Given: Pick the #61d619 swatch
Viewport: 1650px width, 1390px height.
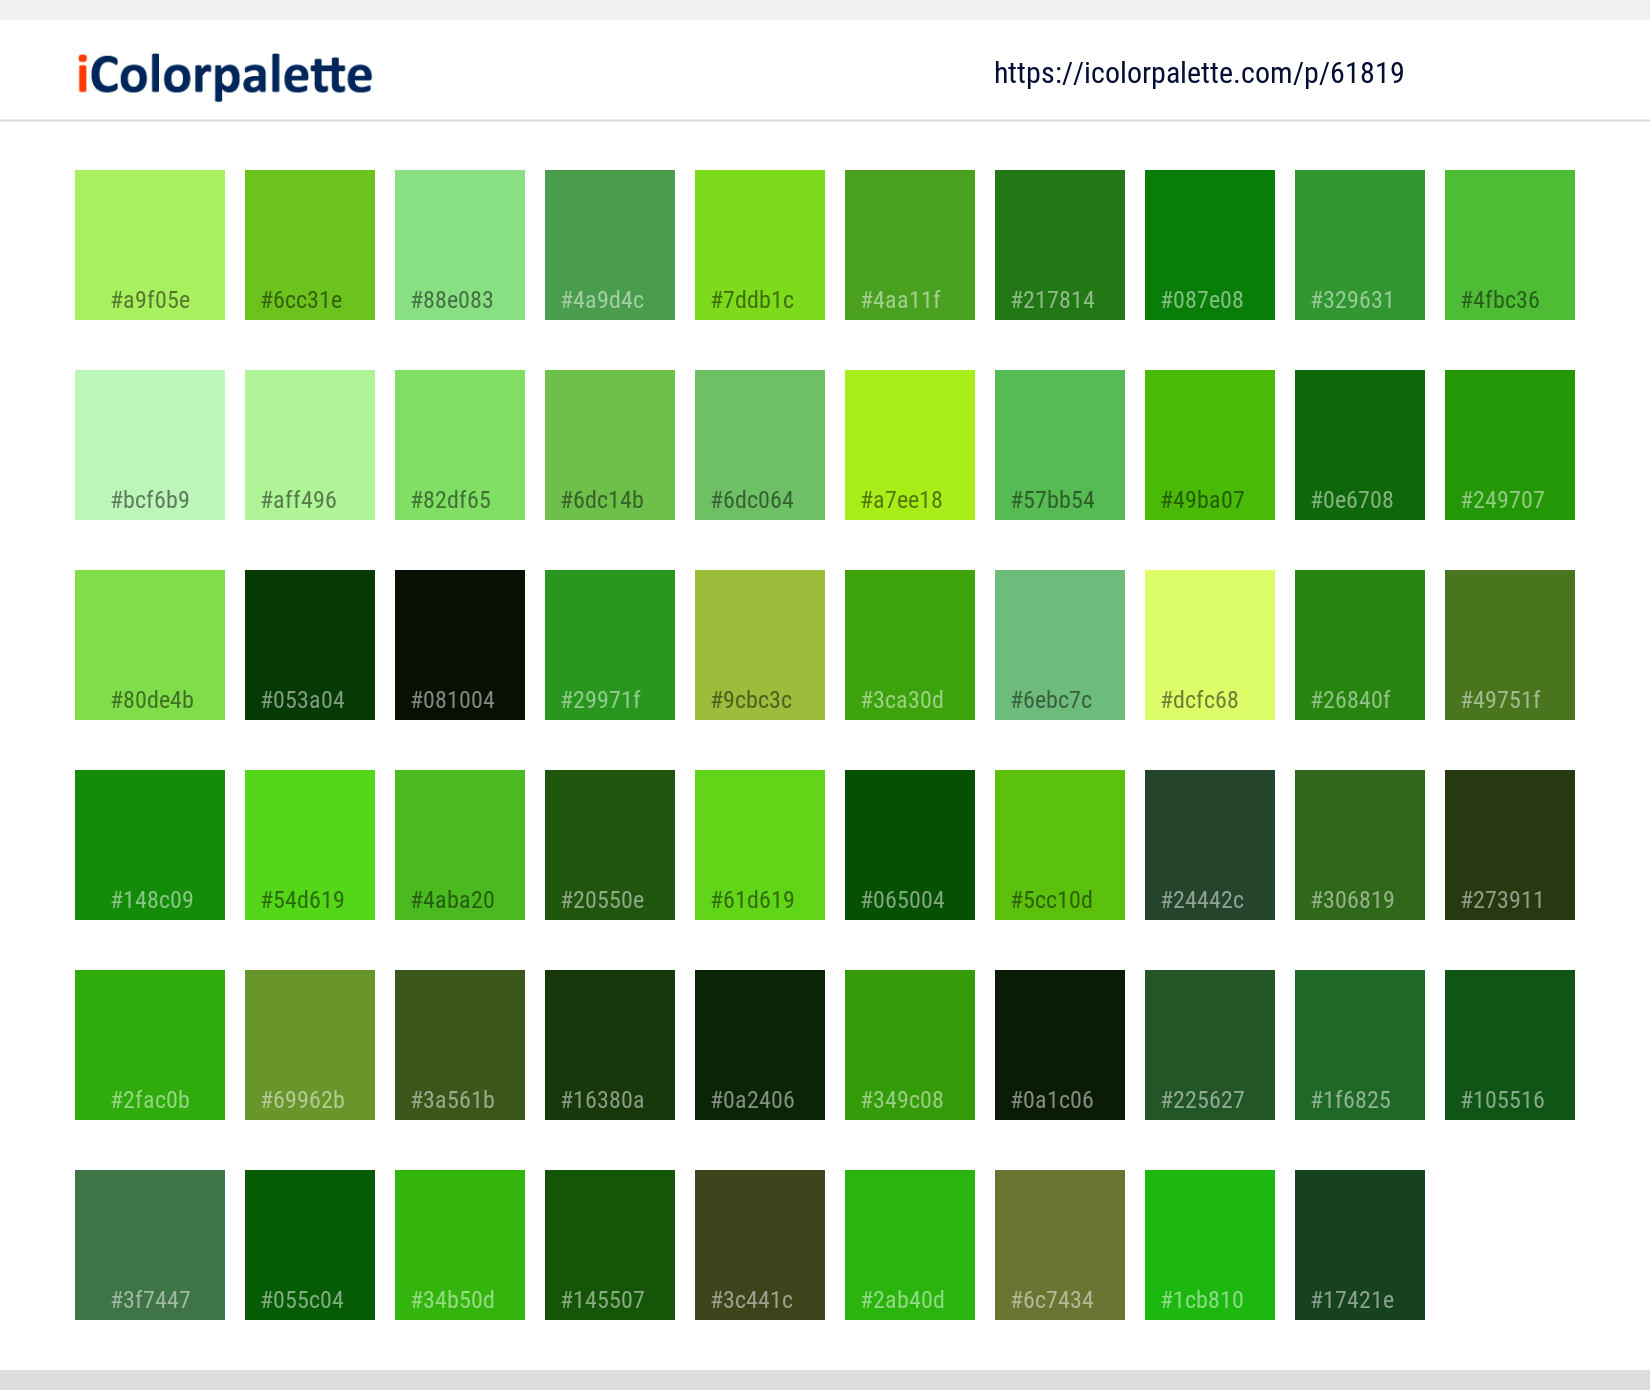Looking at the screenshot, I should coord(760,845).
